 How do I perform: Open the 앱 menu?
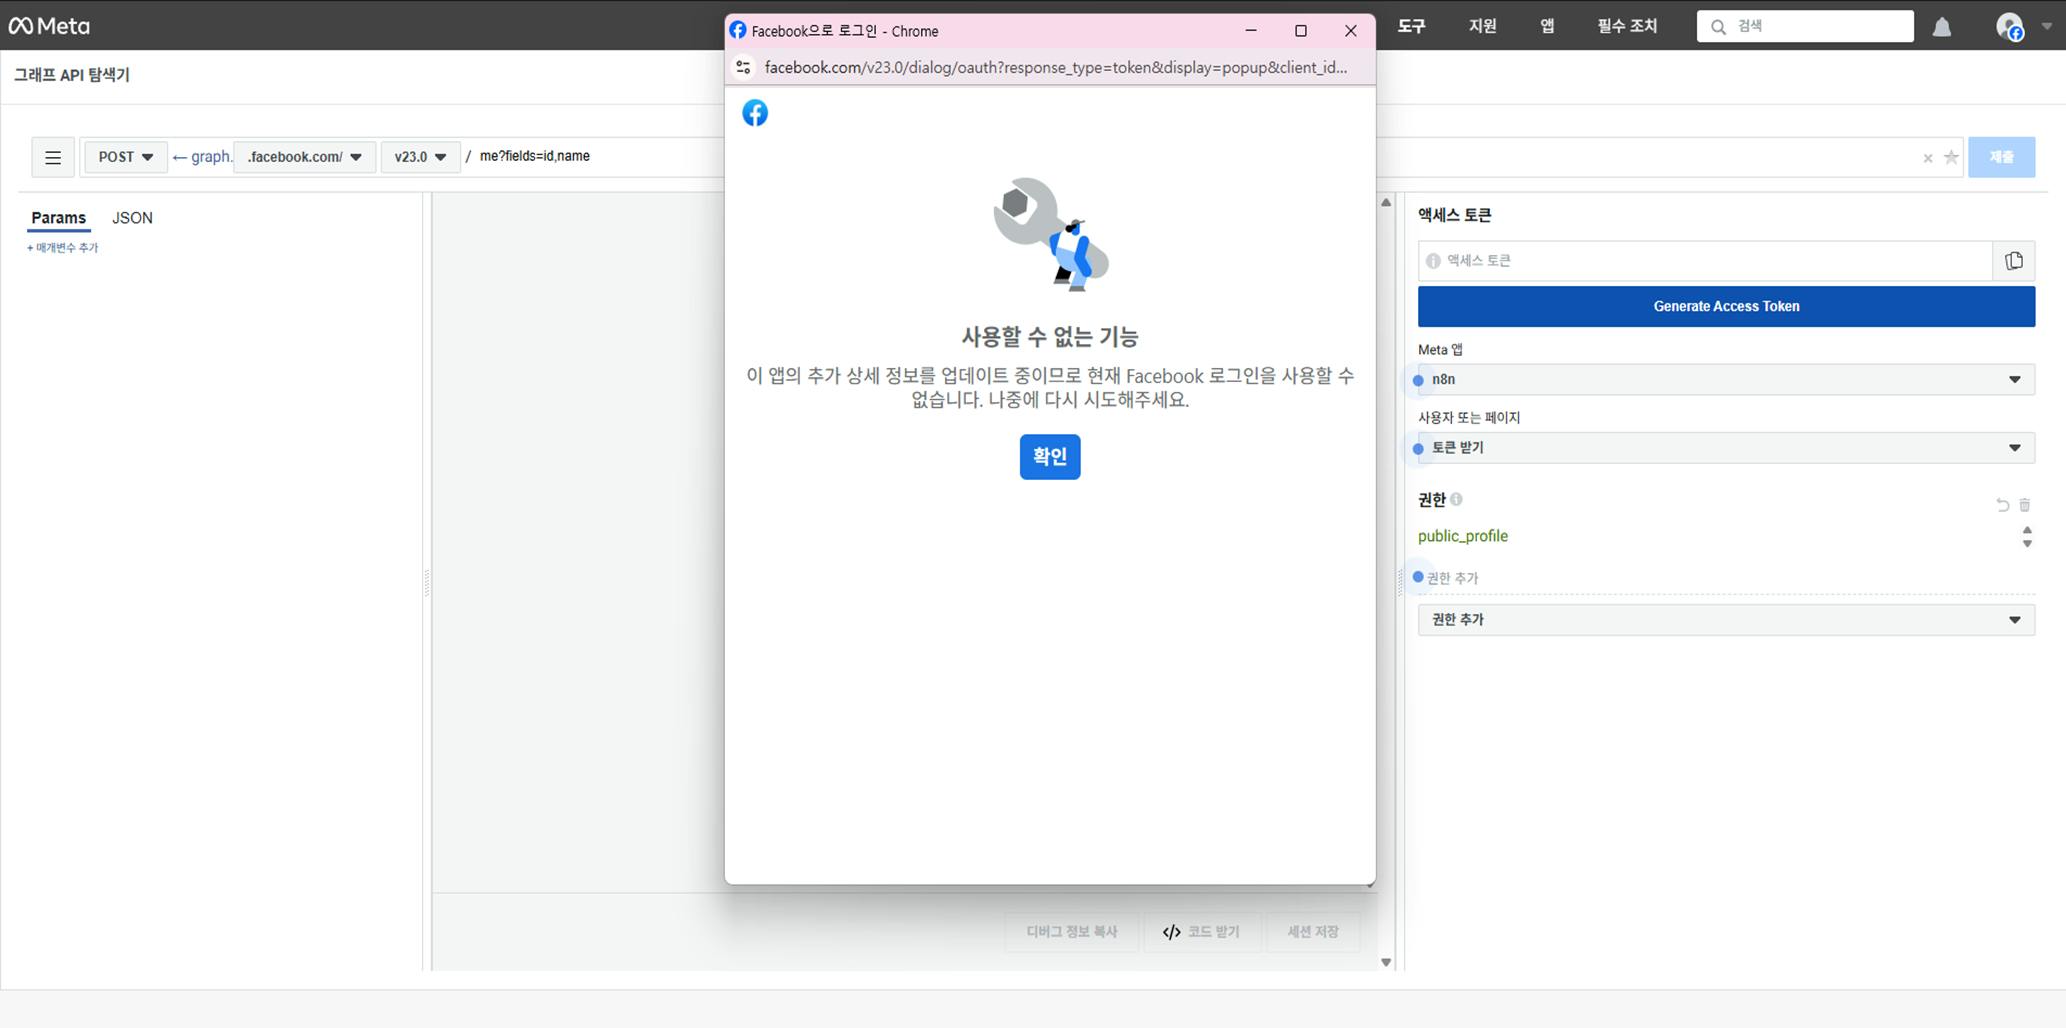pos(1547,26)
